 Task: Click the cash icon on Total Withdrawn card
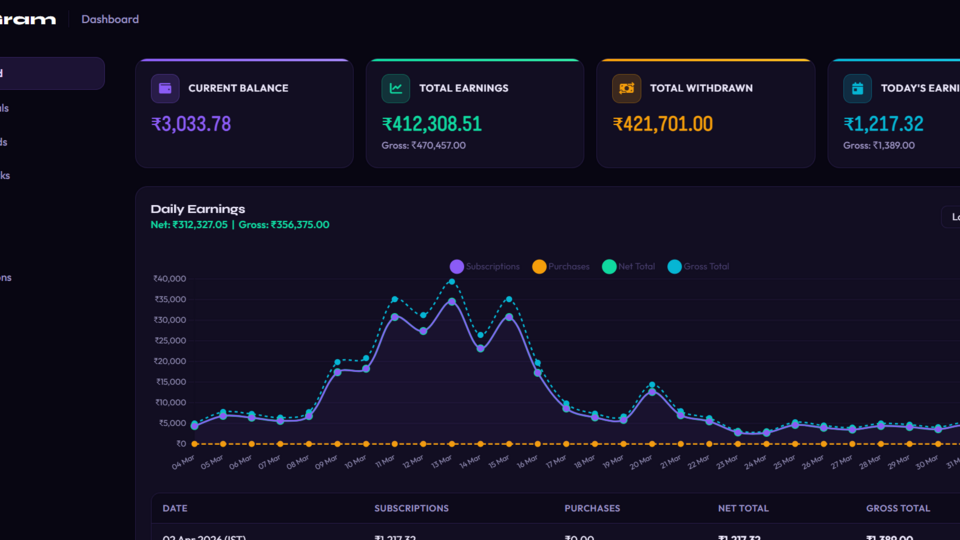pos(626,88)
